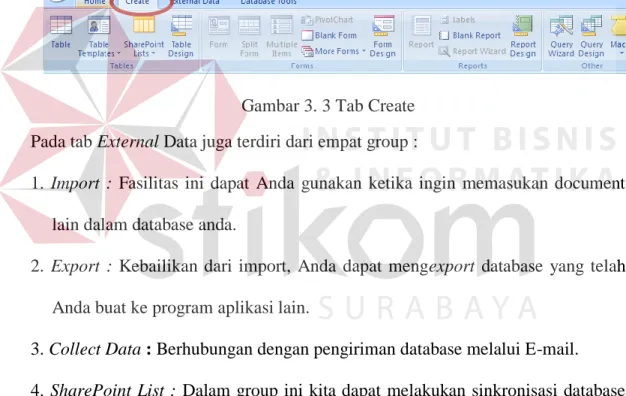Viewport: 626px width, 396px height.
Task: Open the More Forms dropdown
Action: (x=334, y=51)
